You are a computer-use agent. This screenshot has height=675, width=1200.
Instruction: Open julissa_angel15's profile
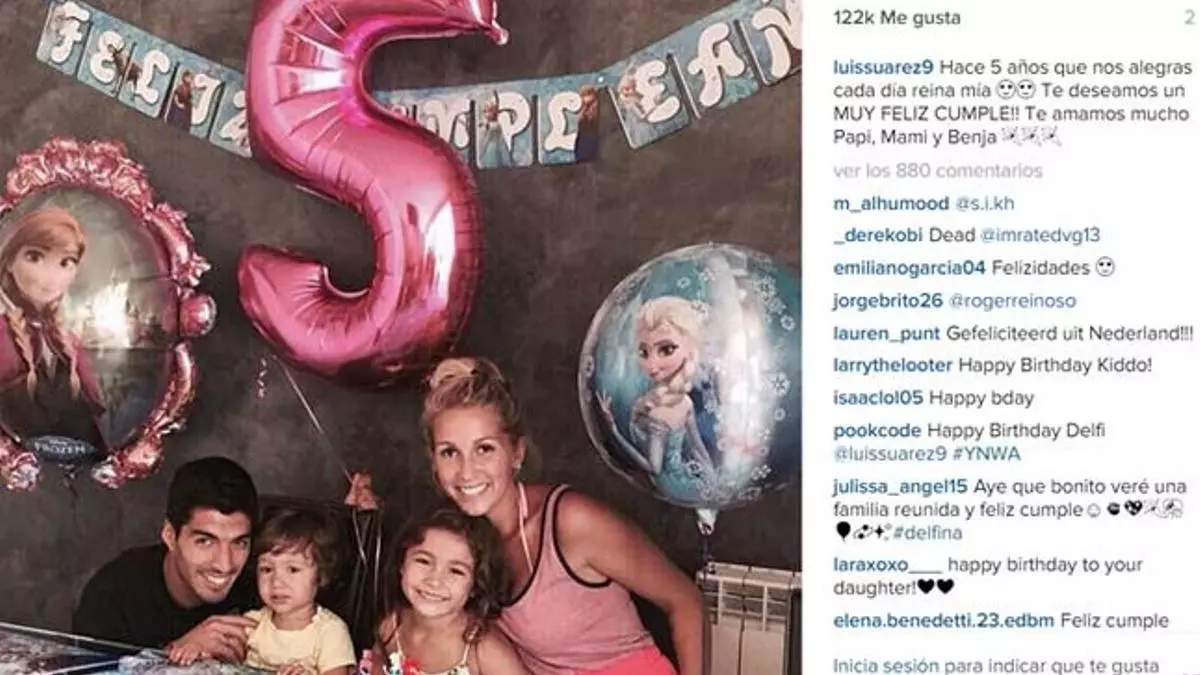pyautogui.click(x=900, y=487)
